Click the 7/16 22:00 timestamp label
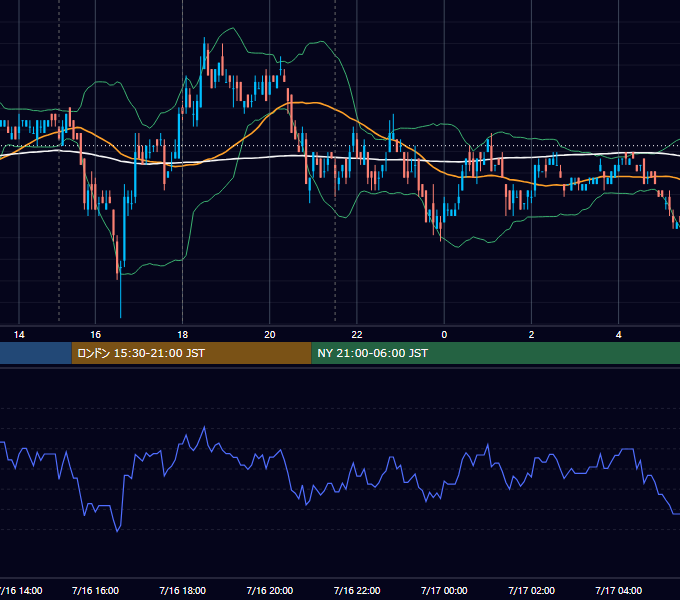680x600 pixels. click(x=357, y=590)
